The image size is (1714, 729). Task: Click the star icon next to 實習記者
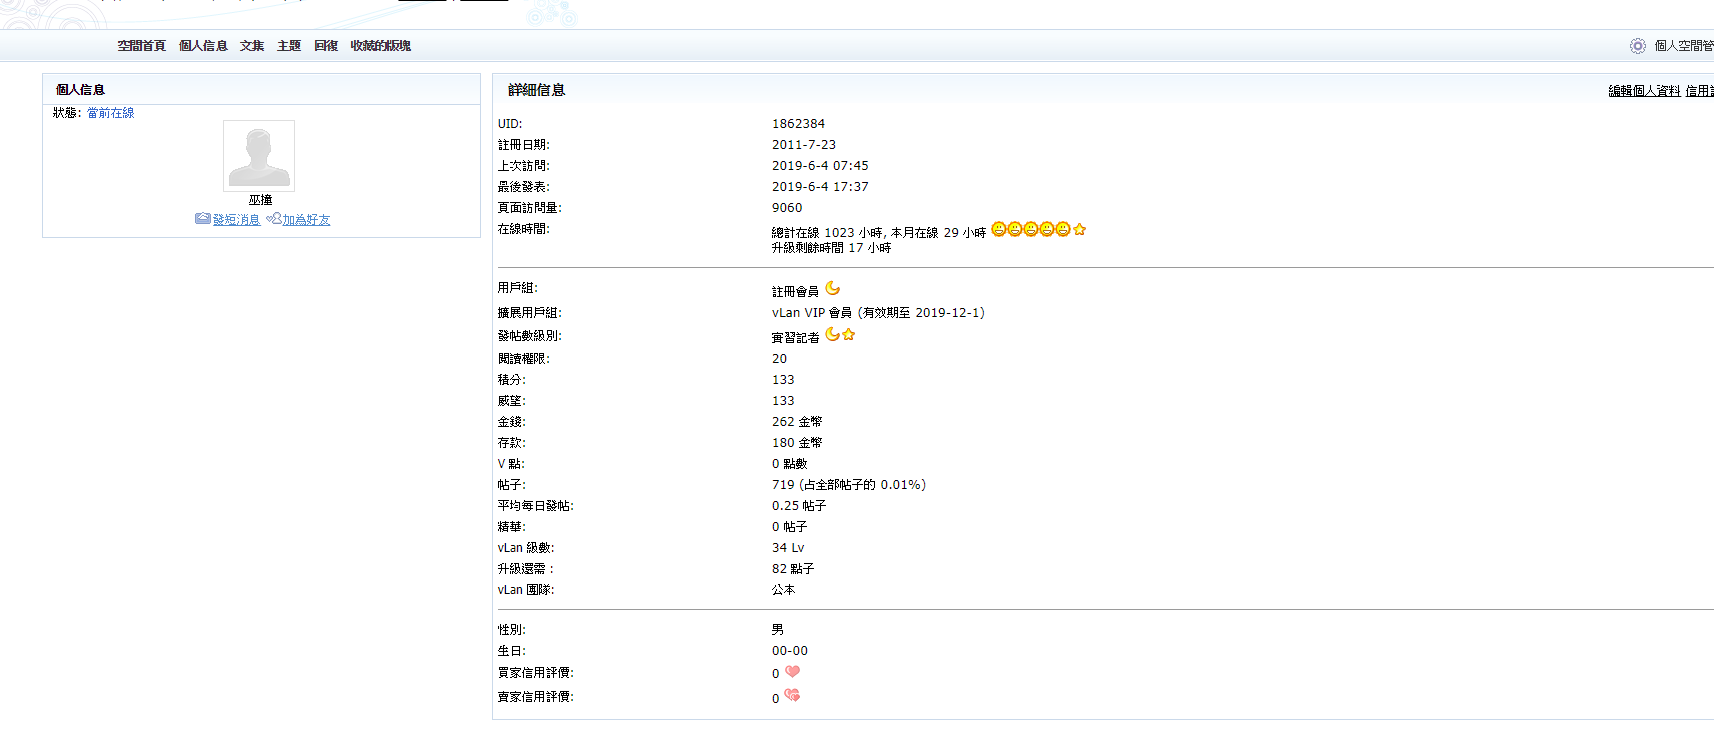[x=848, y=335]
